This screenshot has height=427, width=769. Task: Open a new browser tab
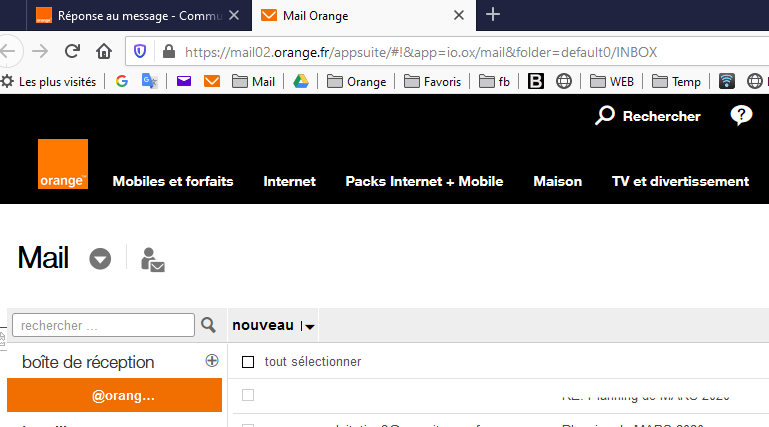[493, 14]
